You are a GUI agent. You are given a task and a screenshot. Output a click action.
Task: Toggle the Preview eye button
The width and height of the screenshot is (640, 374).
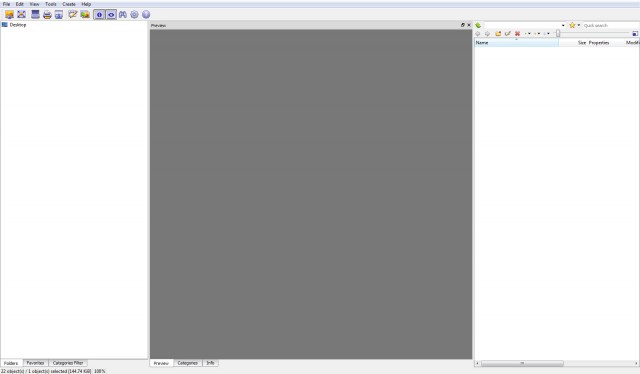(111, 15)
